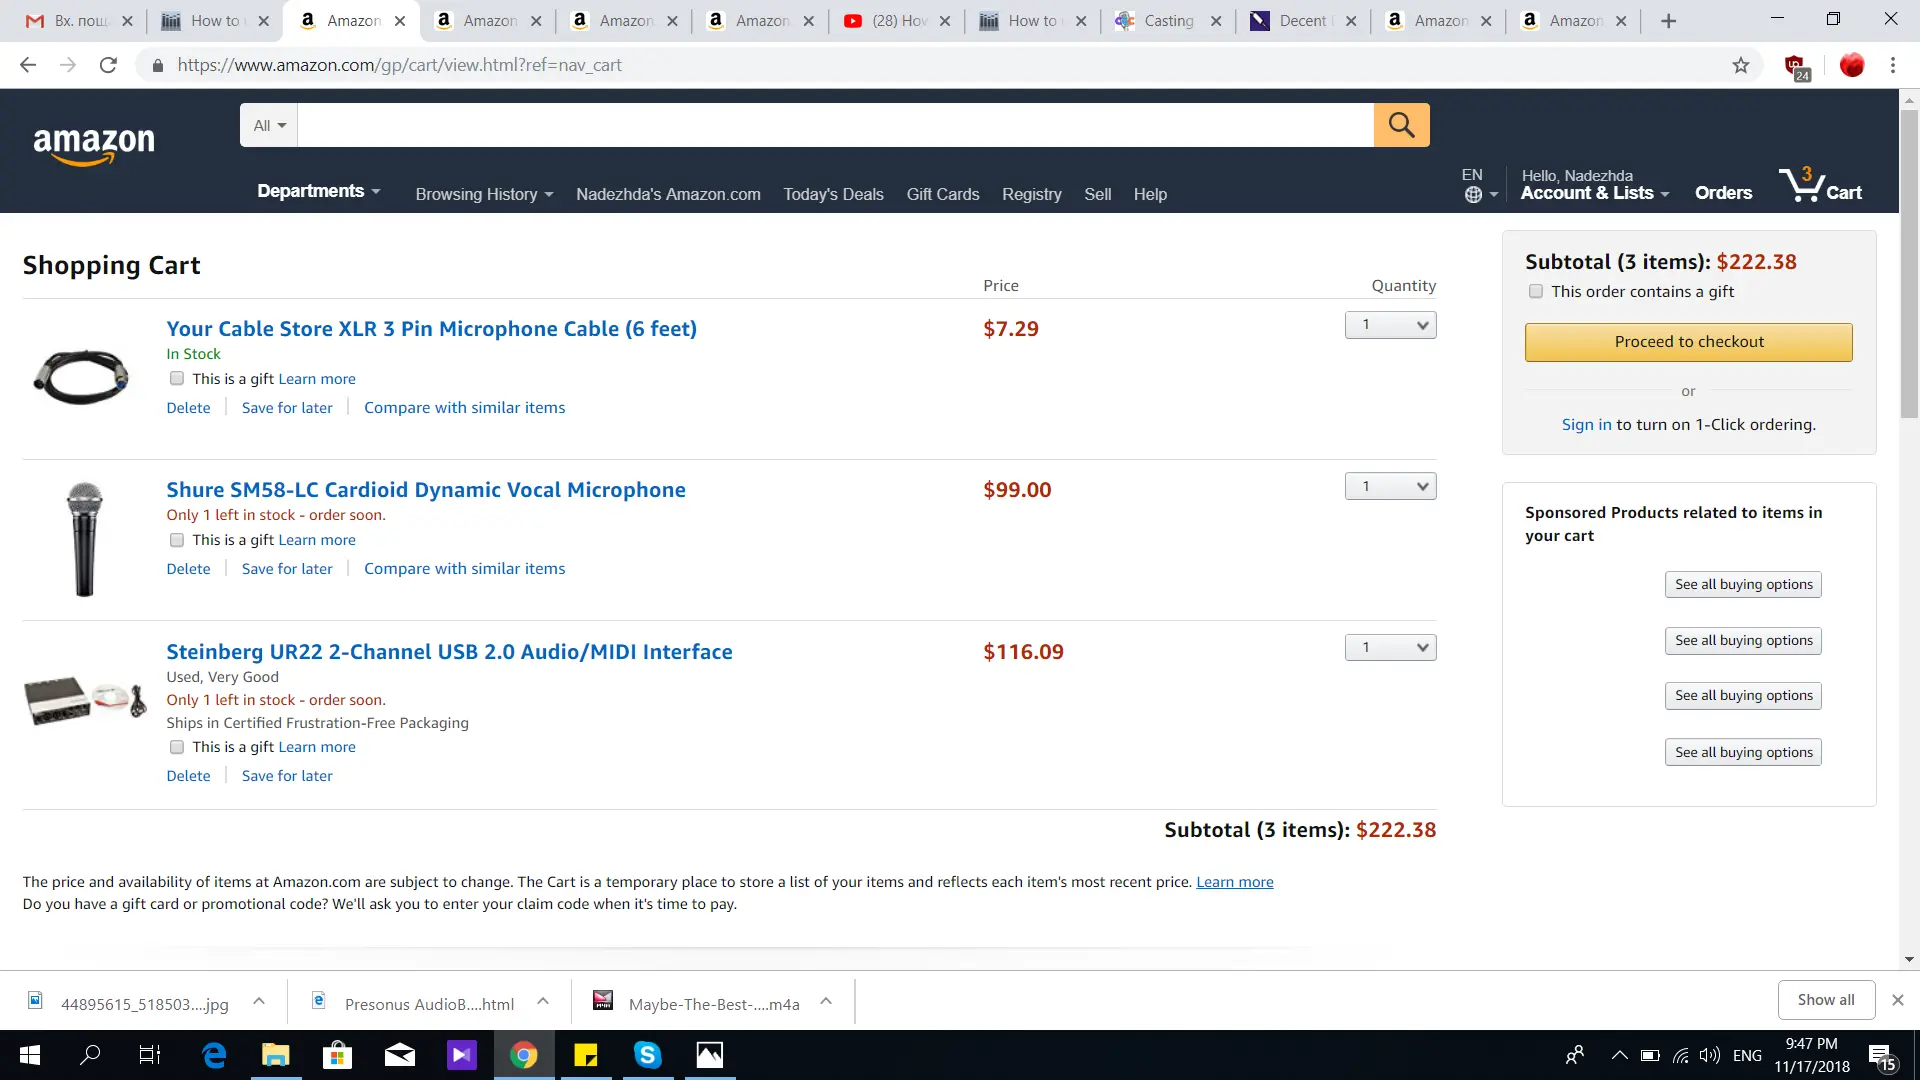
Task: Click Proceed to checkout
Action: pyautogui.click(x=1688, y=342)
